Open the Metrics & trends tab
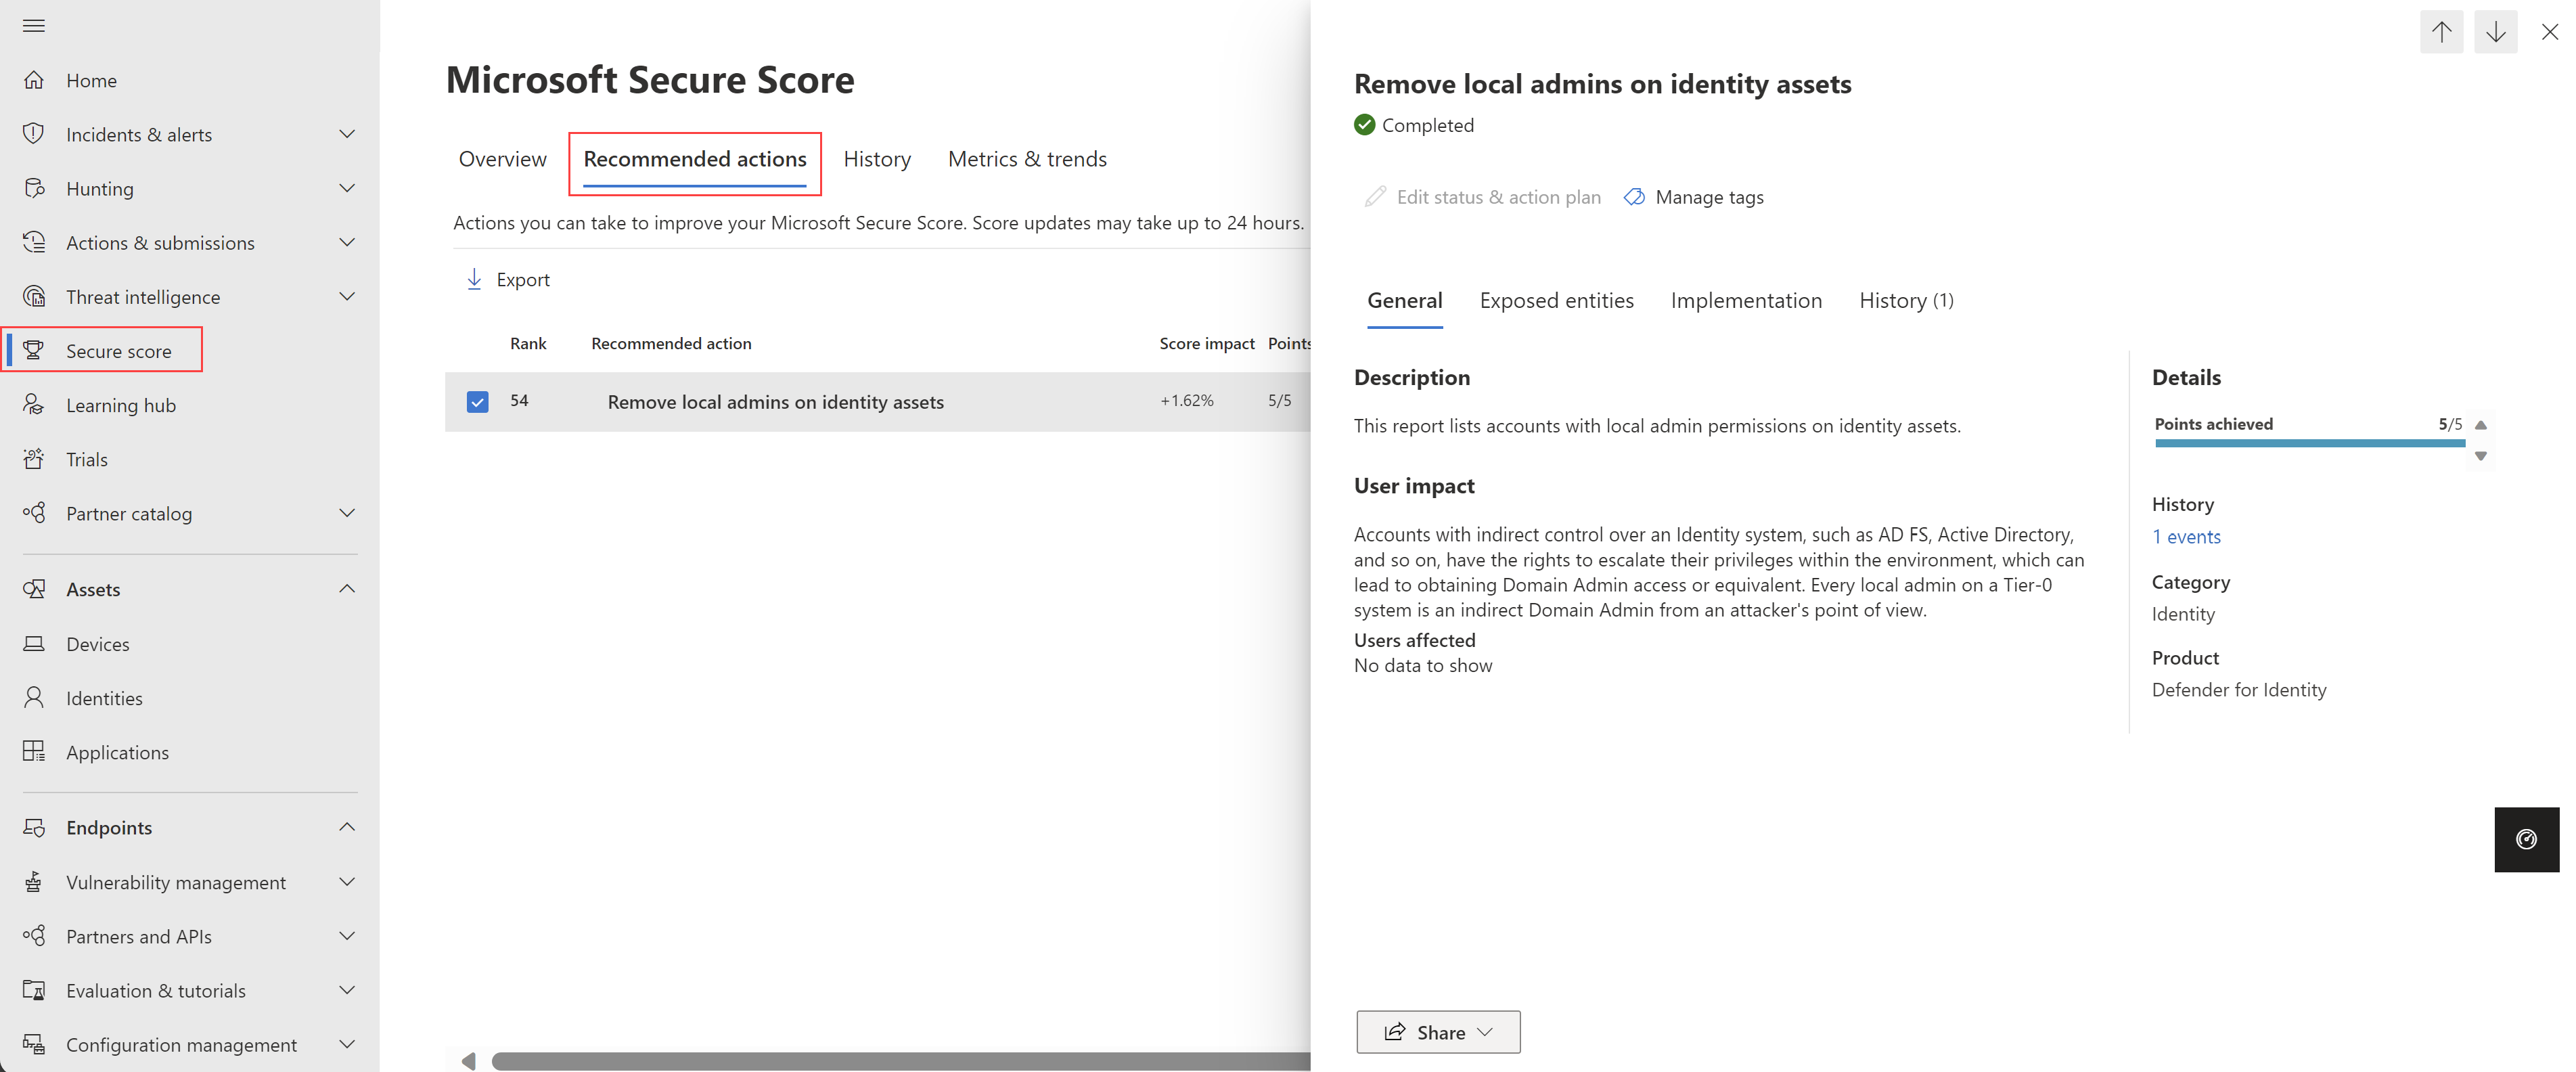Image resolution: width=2576 pixels, height=1072 pixels. pos(1027,158)
